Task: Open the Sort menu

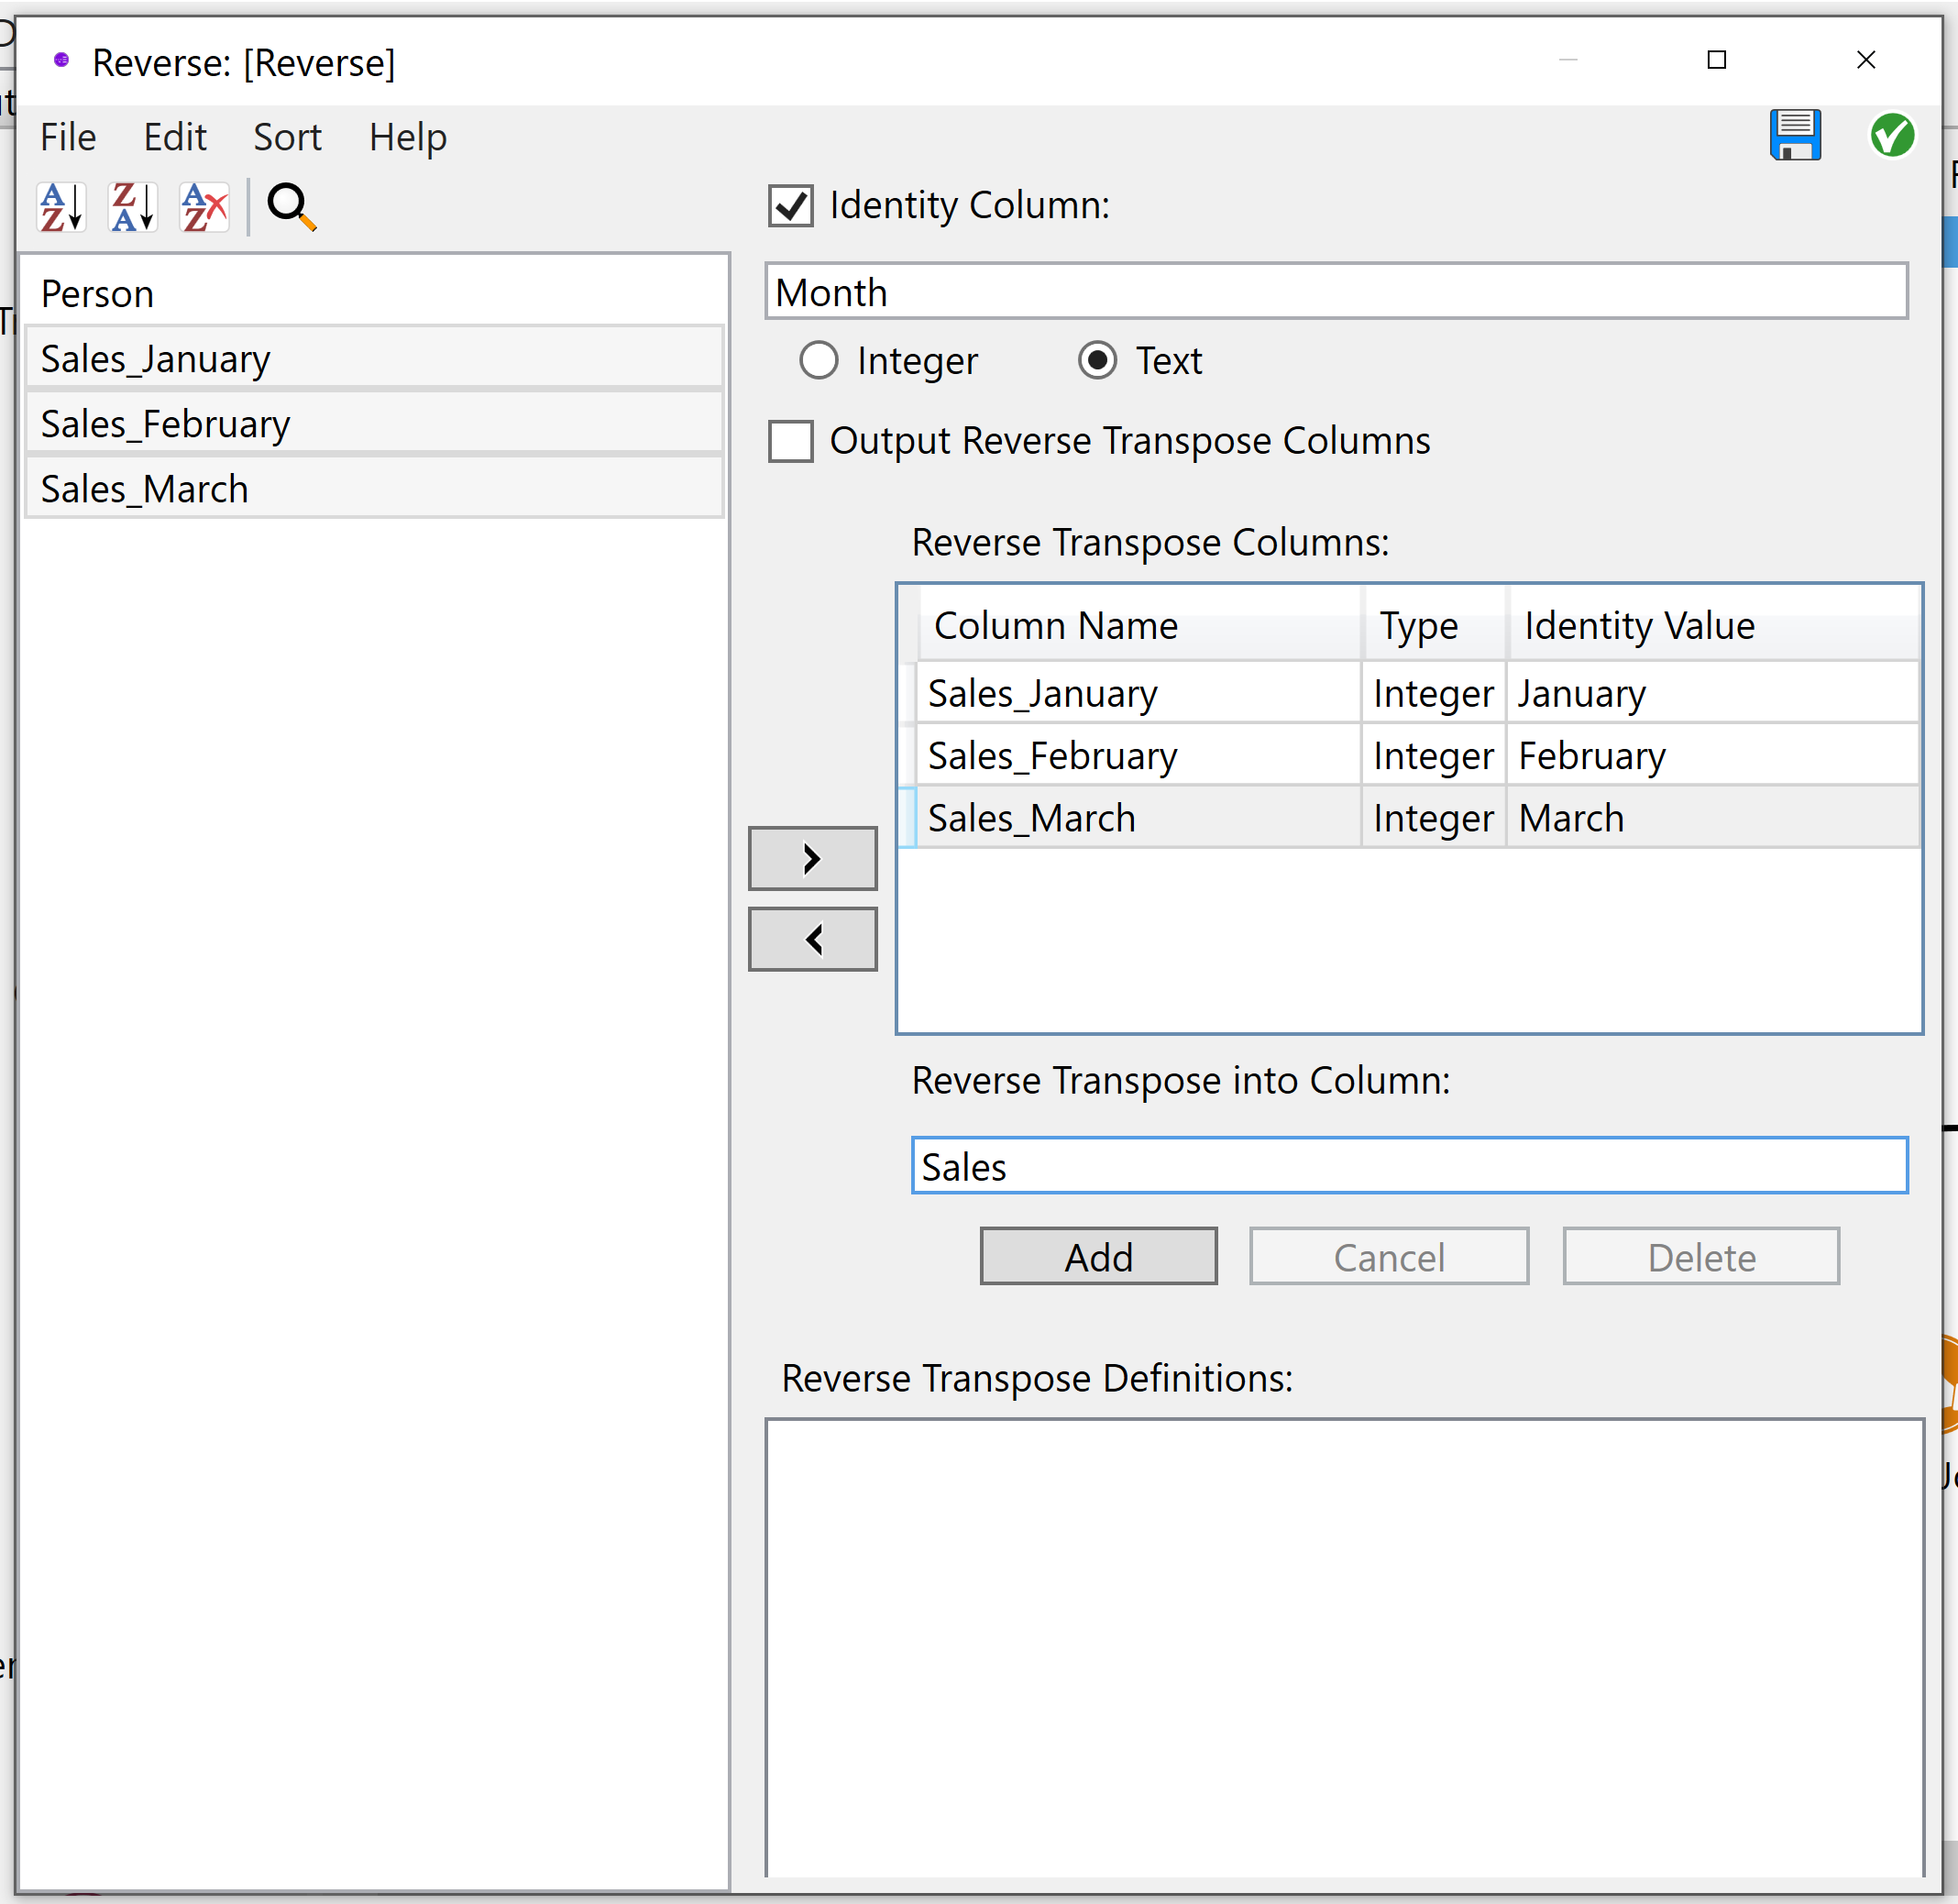Action: pos(287,137)
